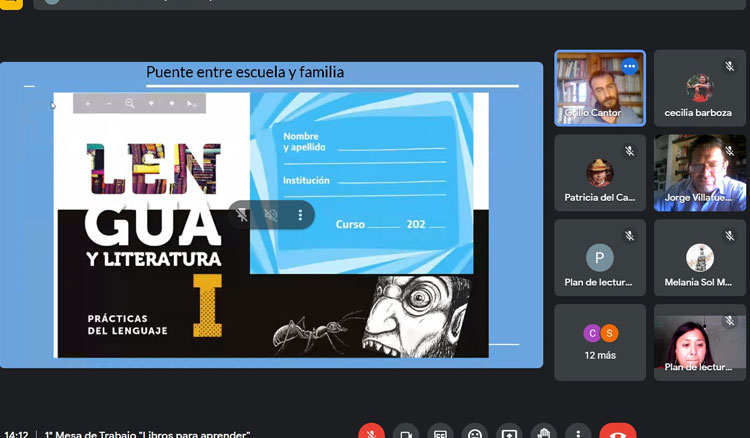Image resolution: width=750 pixels, height=438 pixels.
Task: Toggle presentation audio mute icon
Action: (x=271, y=215)
